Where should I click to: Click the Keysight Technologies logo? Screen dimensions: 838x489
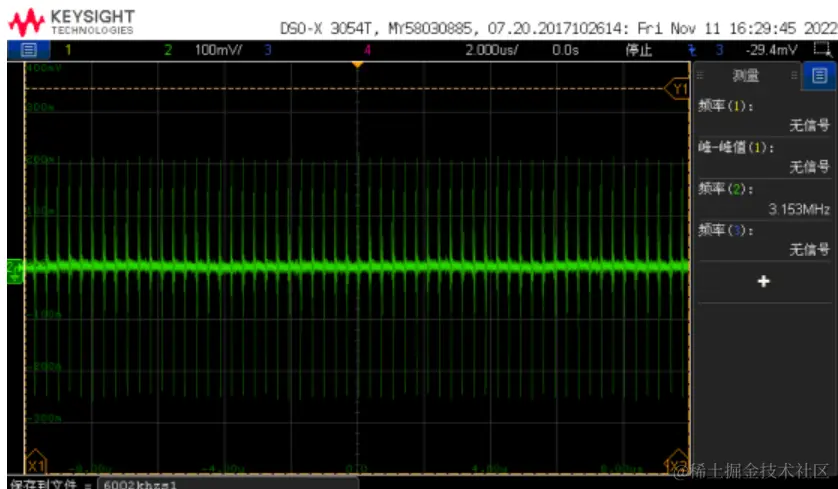point(72,22)
